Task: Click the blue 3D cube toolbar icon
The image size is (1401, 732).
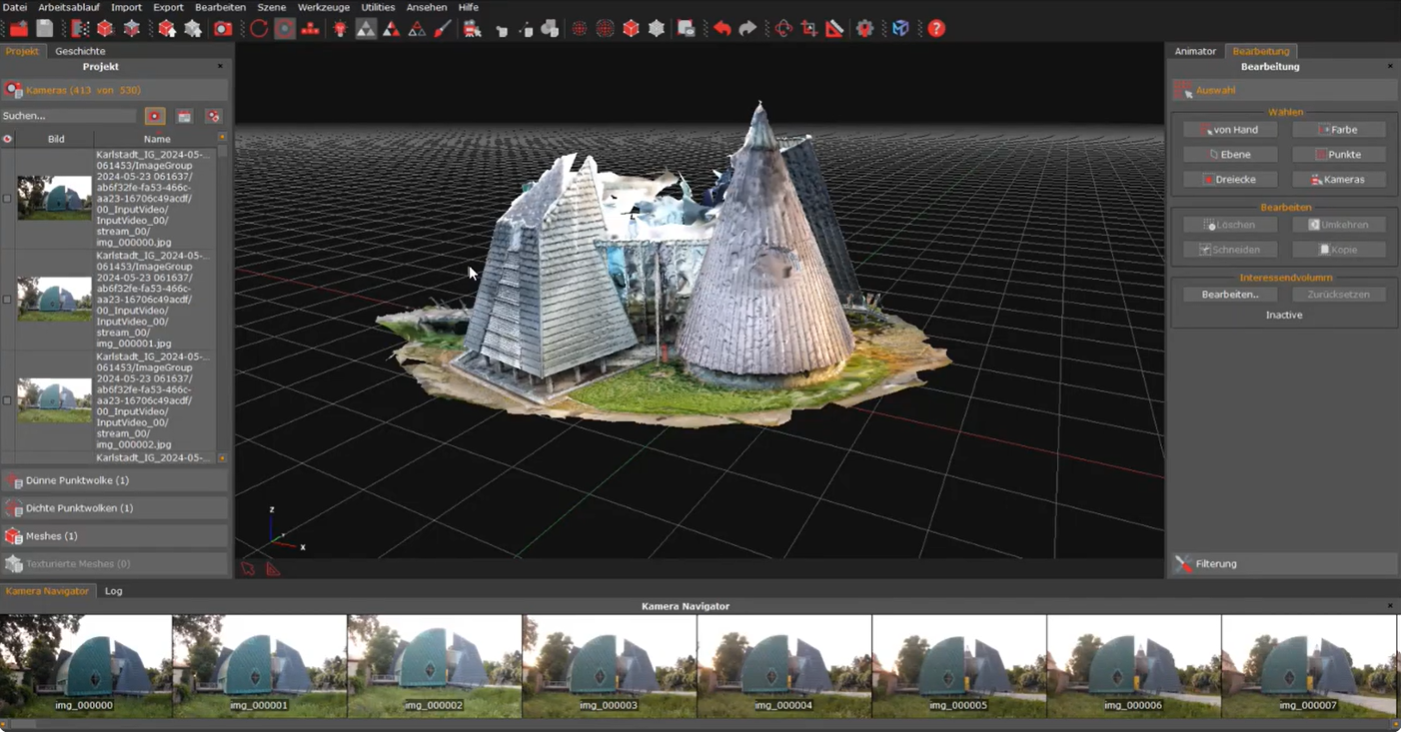Action: tap(899, 28)
